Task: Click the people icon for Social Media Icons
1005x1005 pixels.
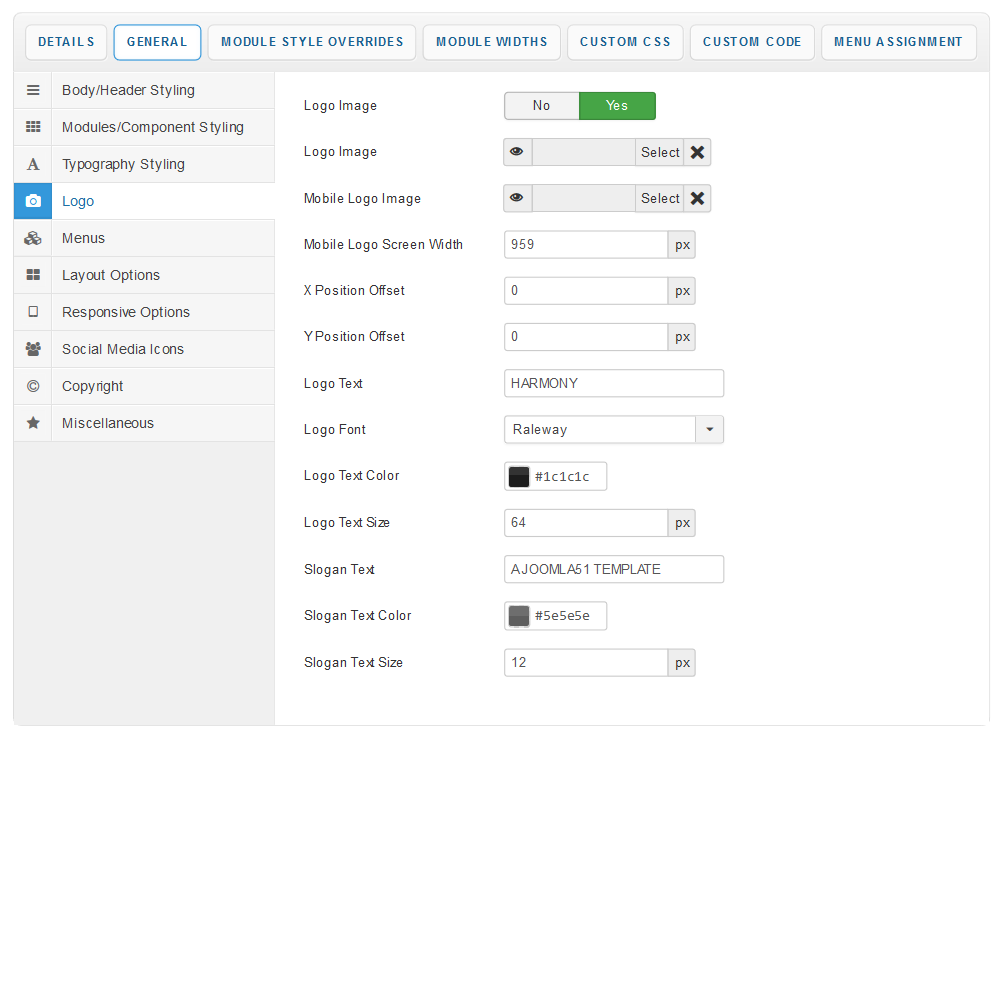Action: (33, 349)
